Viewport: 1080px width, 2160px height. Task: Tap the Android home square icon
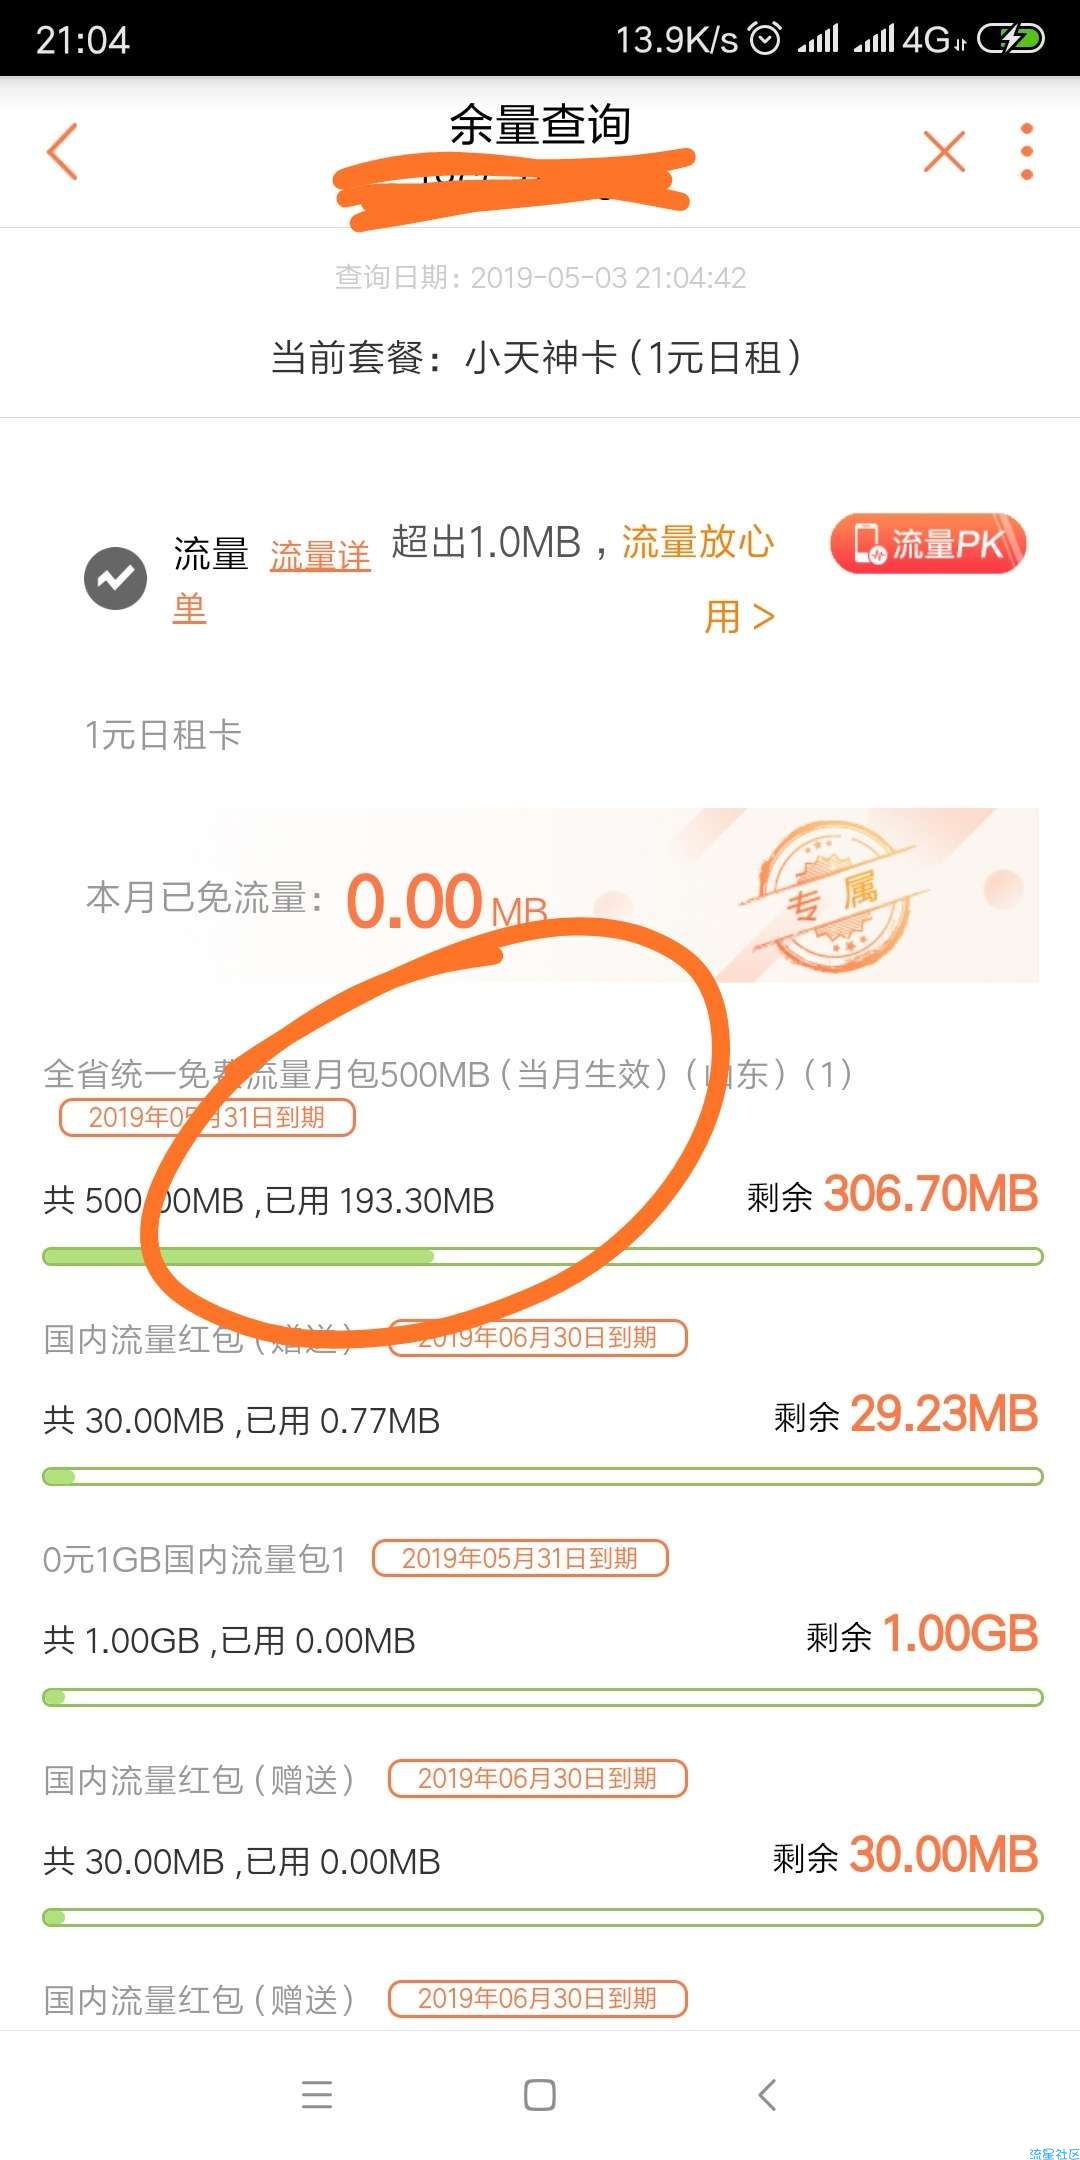tap(540, 2094)
